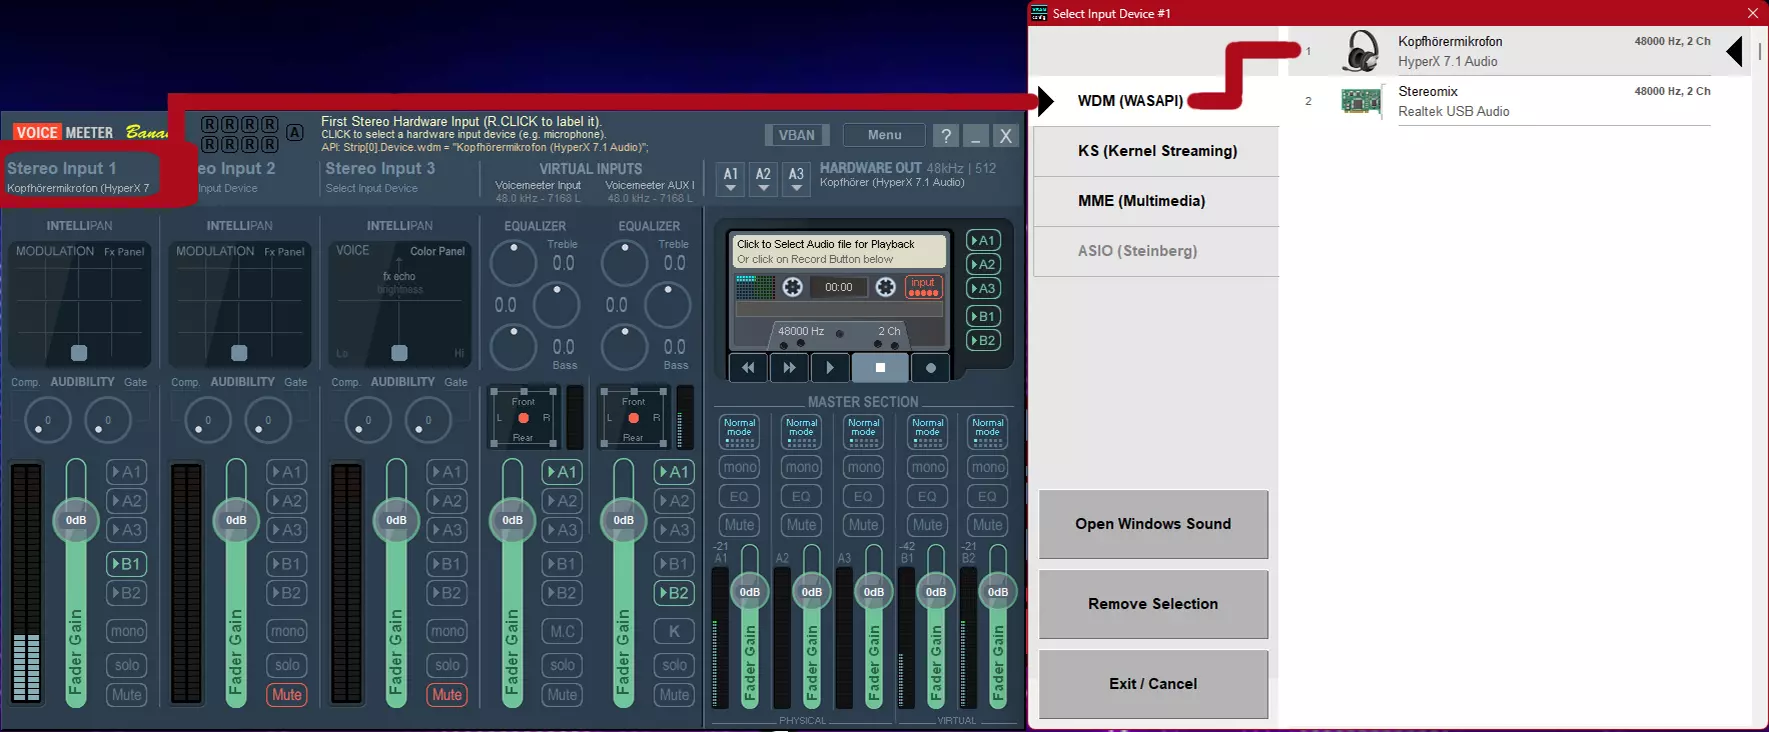Click the right cassette reel icon
Viewport: 1769px width, 732px height.
pyautogui.click(x=885, y=288)
